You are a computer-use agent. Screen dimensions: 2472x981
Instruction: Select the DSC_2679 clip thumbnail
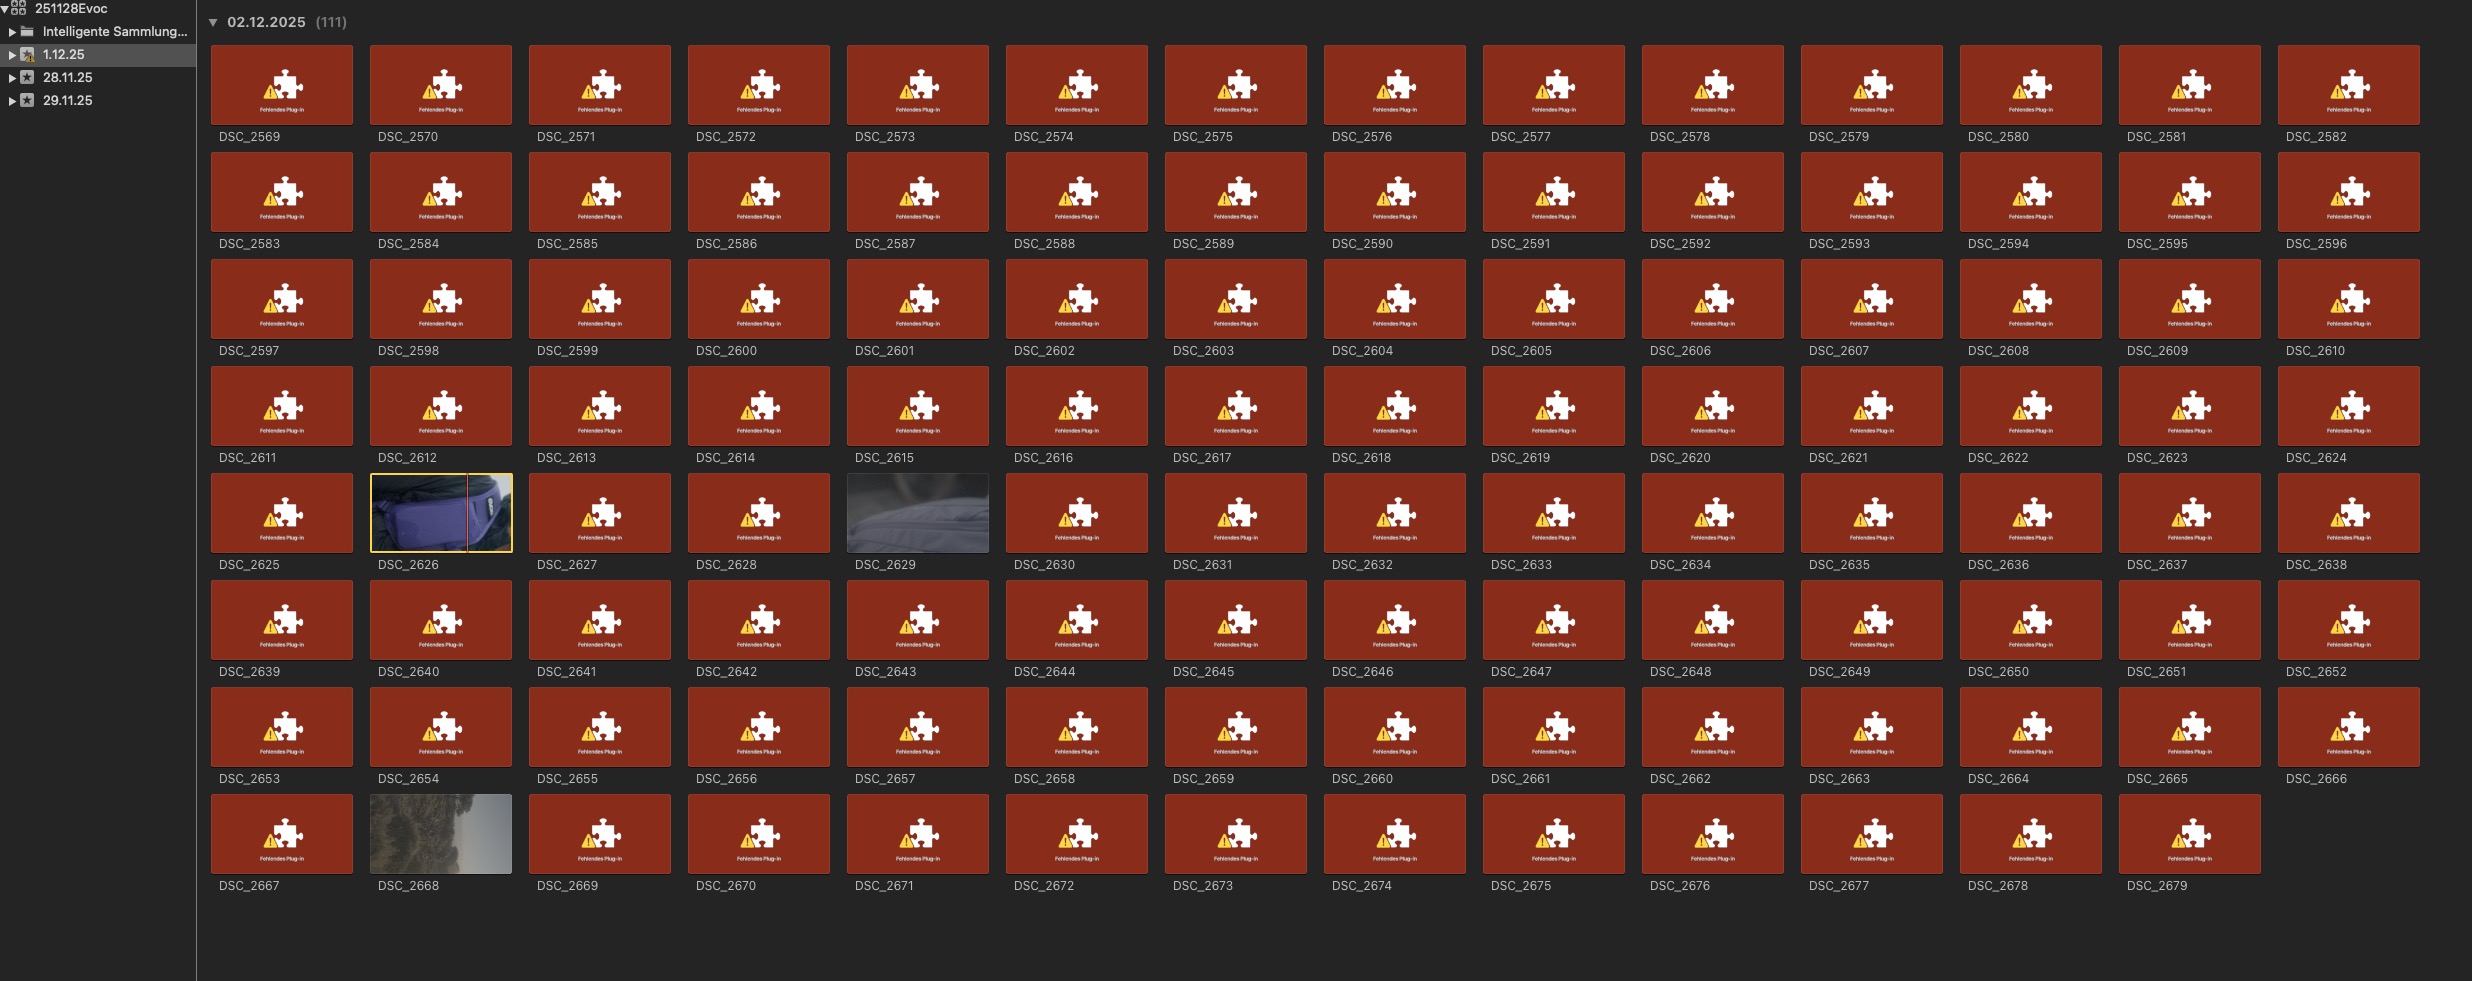click(2190, 834)
